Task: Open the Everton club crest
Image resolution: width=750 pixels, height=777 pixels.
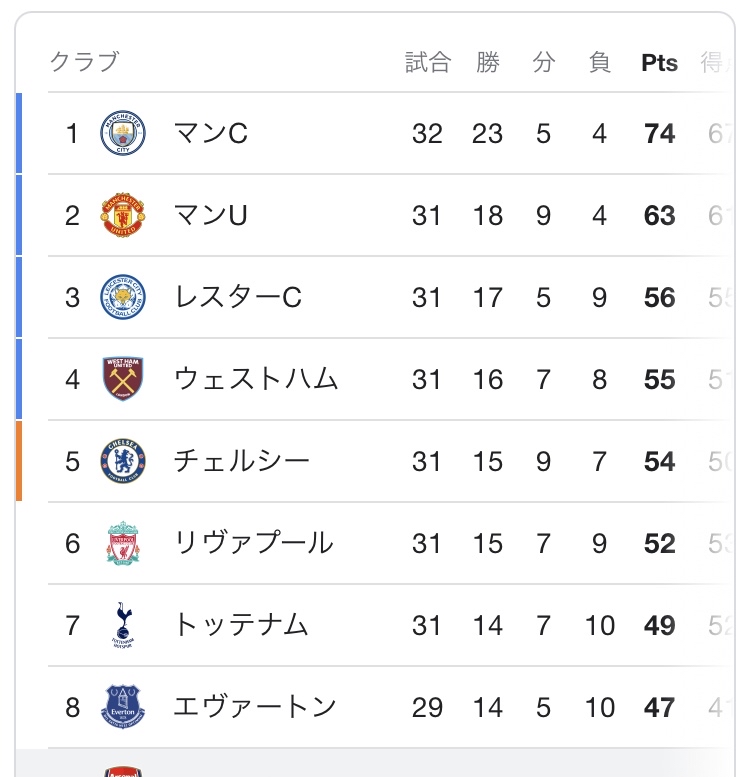Action: point(123,708)
